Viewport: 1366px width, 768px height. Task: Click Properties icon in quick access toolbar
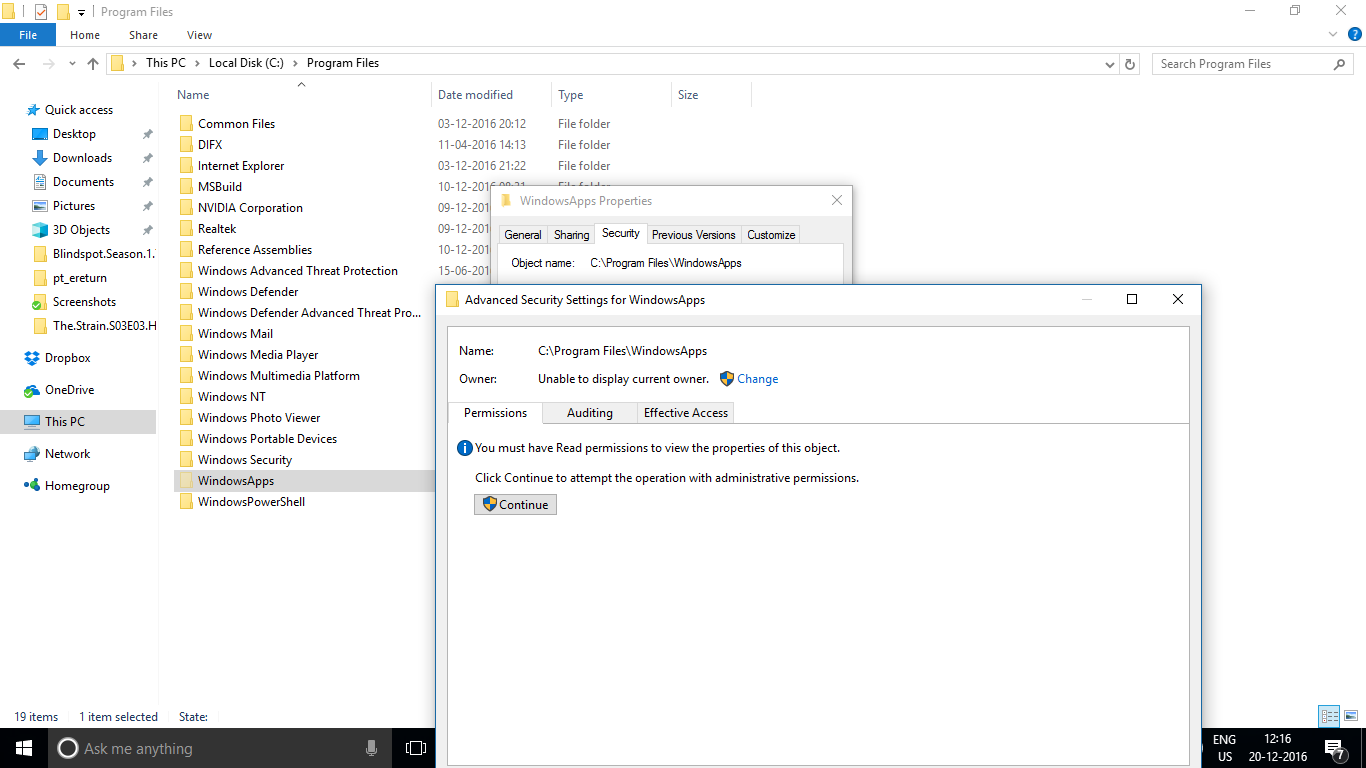(40, 12)
